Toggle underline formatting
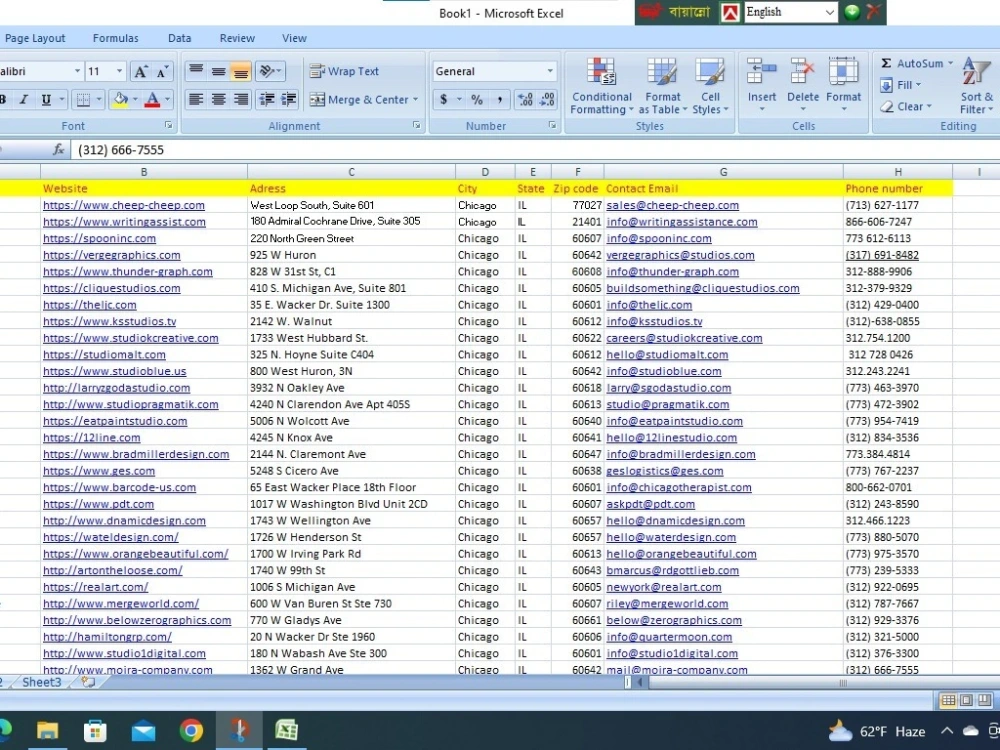The image size is (1000, 750). (46, 99)
